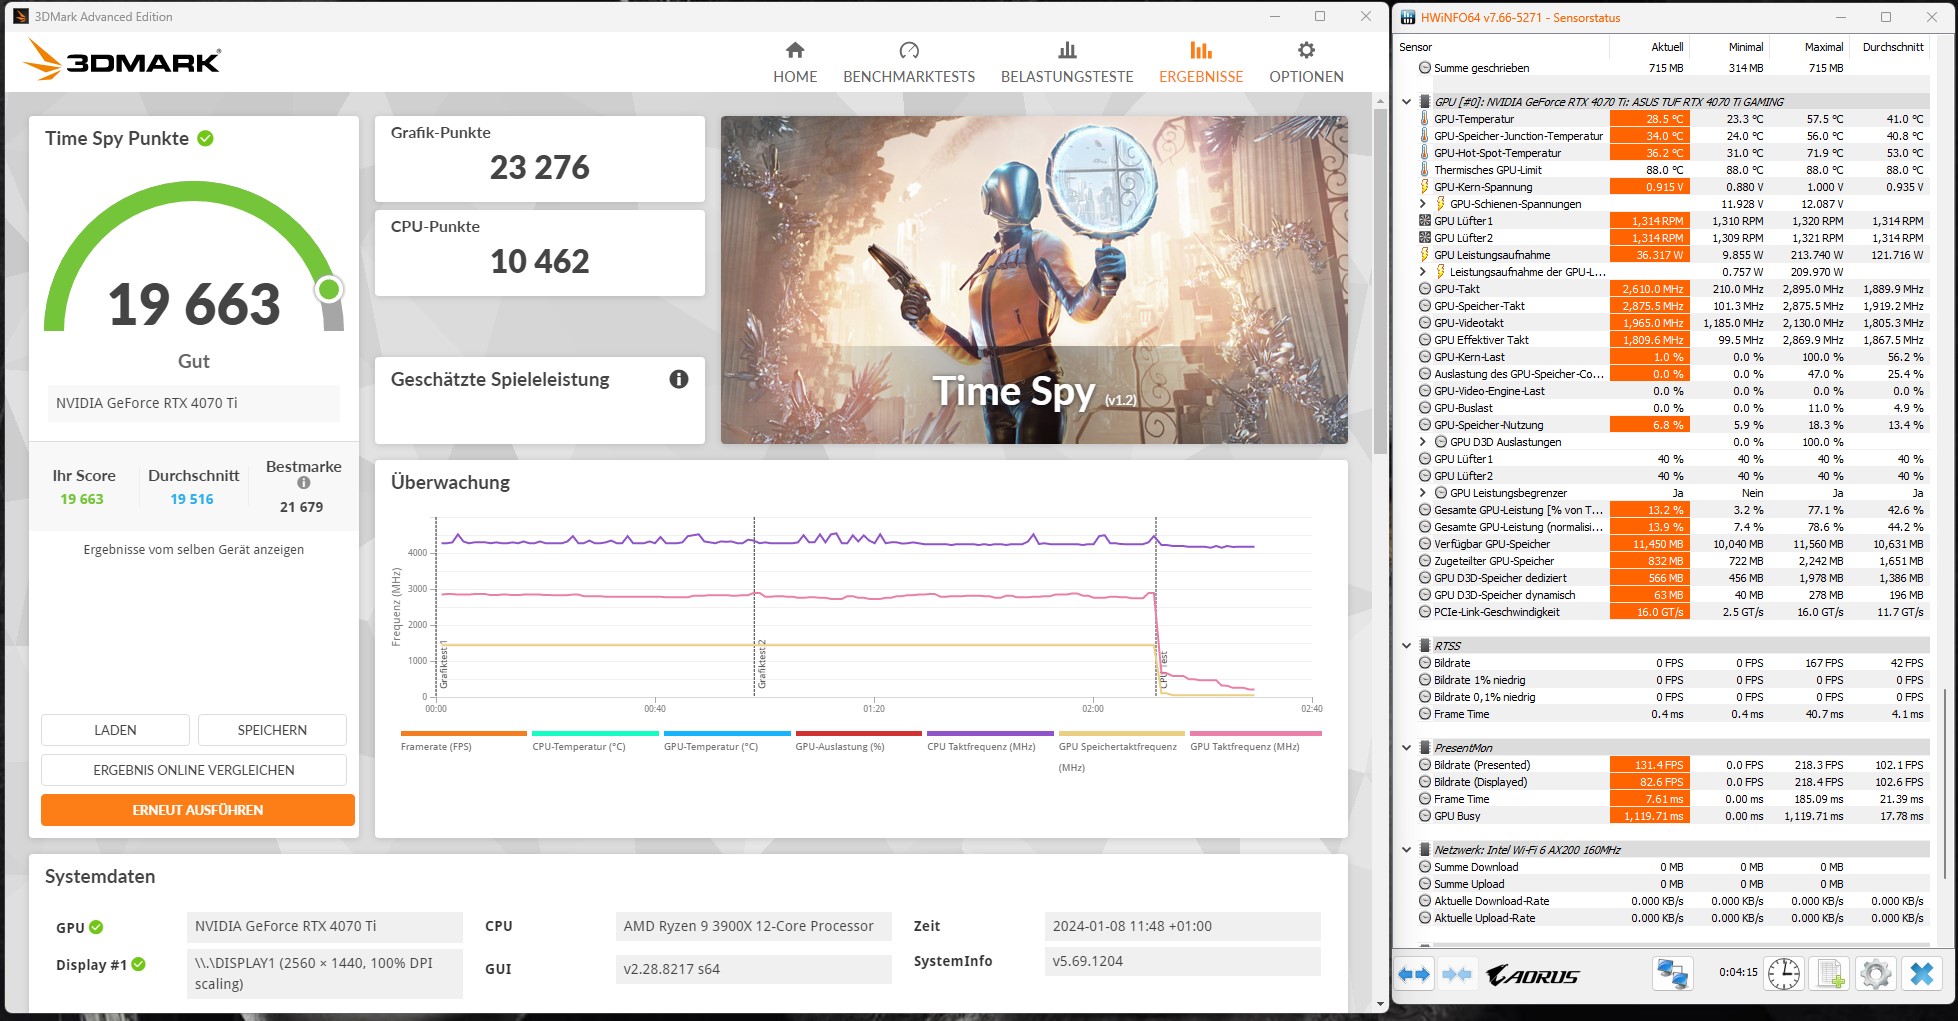
Task: Click the lightning icon of GPU Leistungsaufnahme row
Action: click(x=1425, y=255)
